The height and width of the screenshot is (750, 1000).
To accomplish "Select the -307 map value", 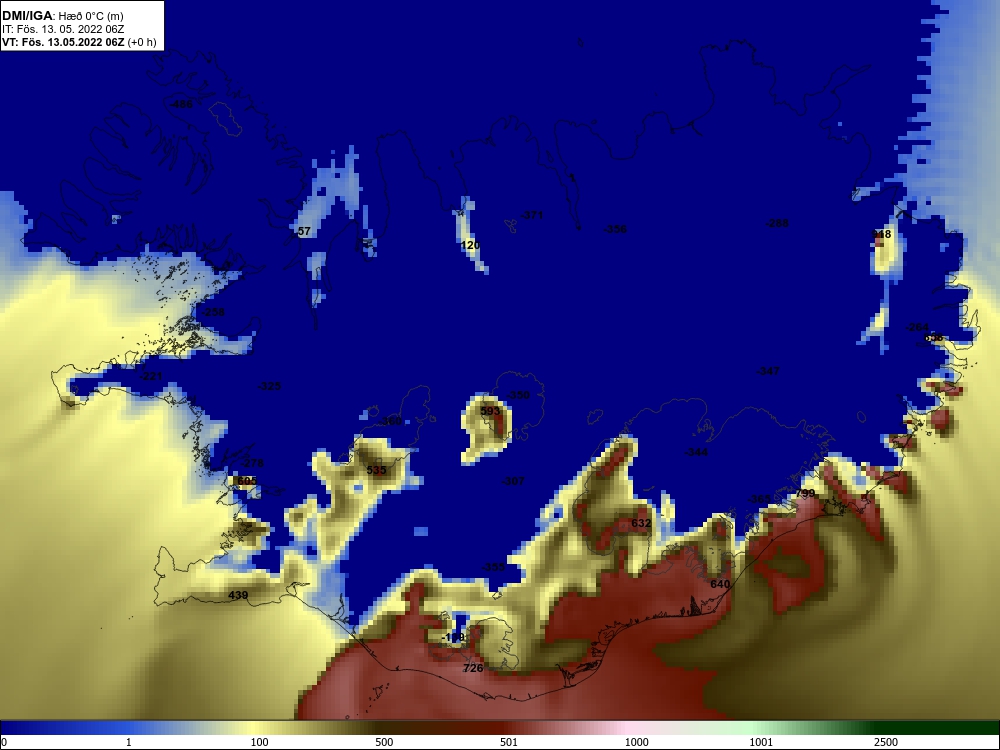I will click(x=513, y=481).
